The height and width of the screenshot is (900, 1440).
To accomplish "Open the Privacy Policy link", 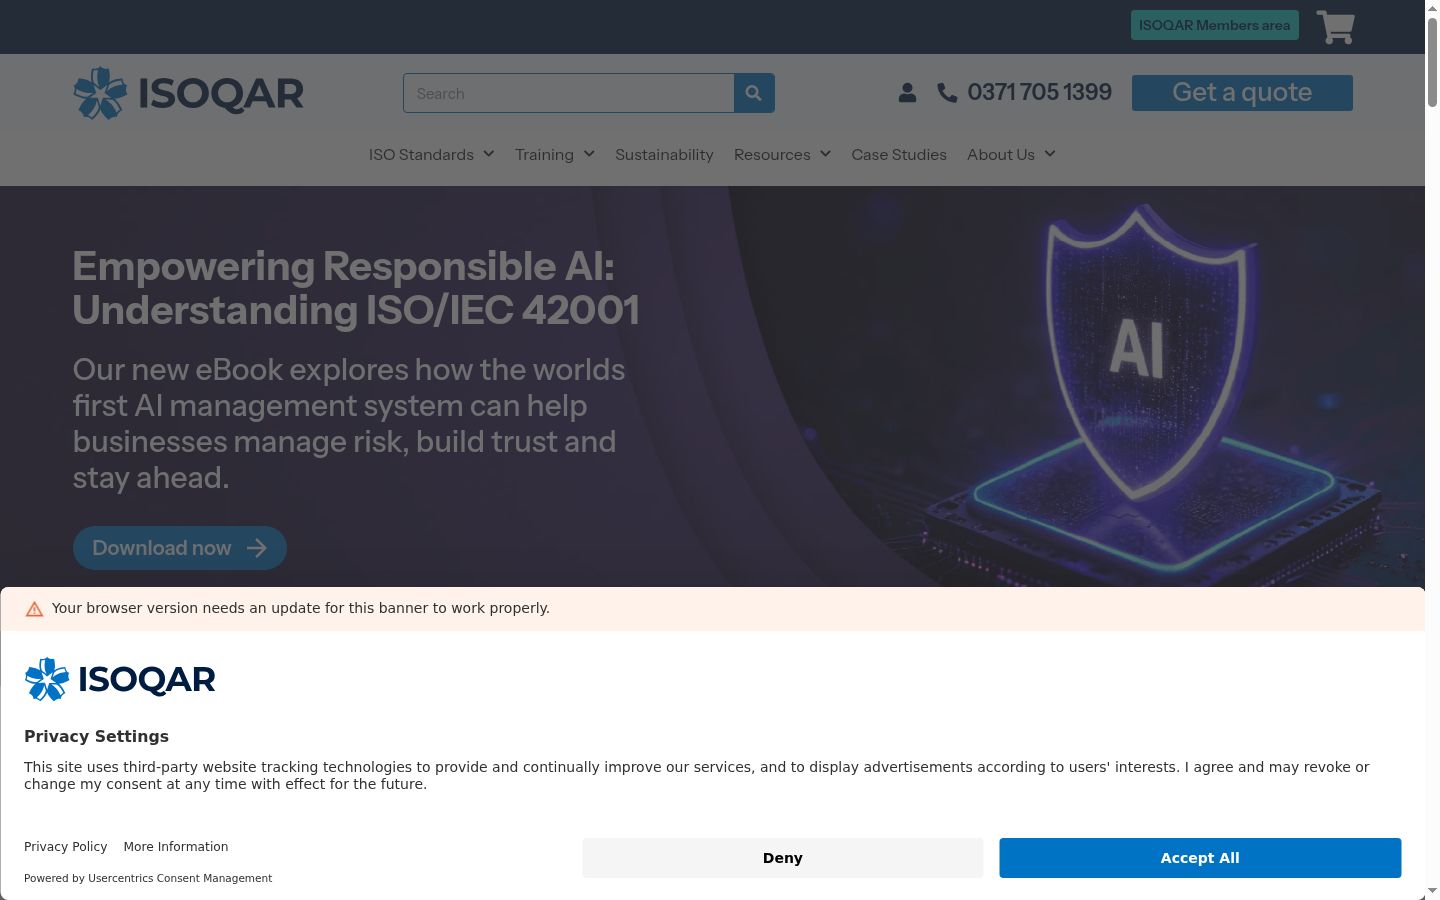I will pos(66,847).
